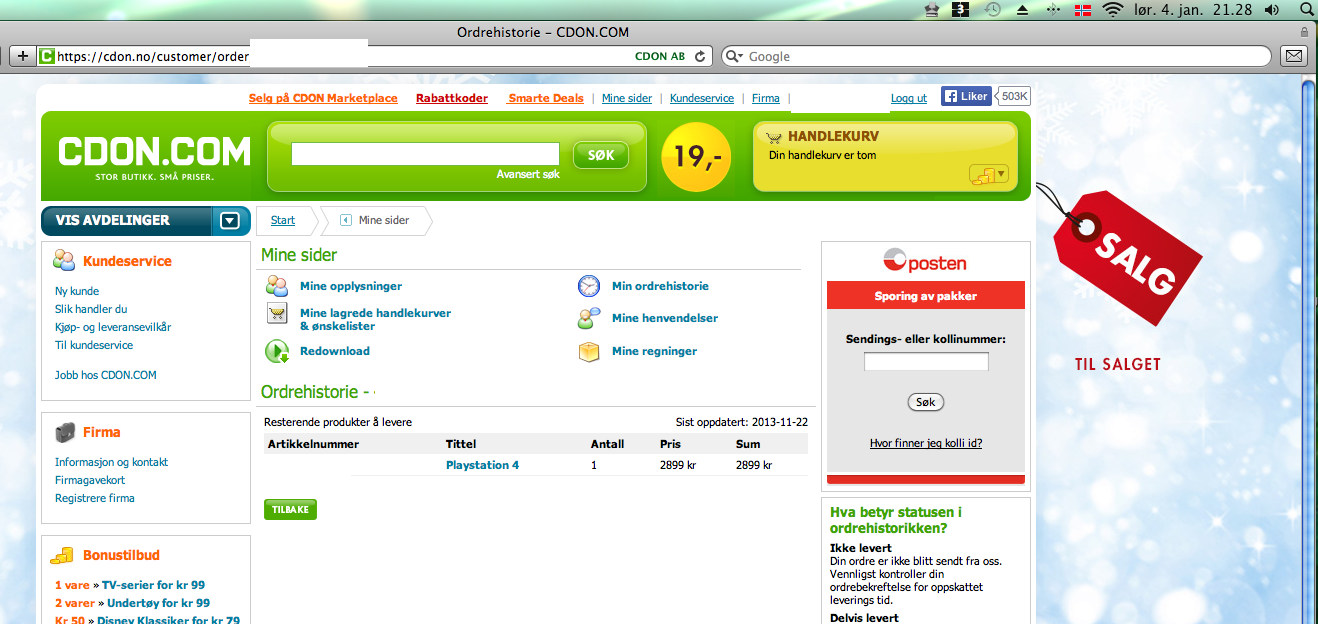Open TV-serier for kr 99 offer
This screenshot has height=624, width=1318.
tap(153, 585)
